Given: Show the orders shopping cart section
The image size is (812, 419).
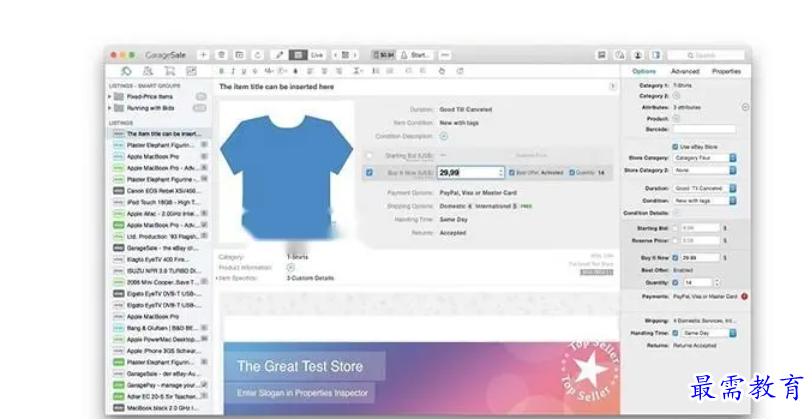Looking at the screenshot, I should tap(169, 71).
